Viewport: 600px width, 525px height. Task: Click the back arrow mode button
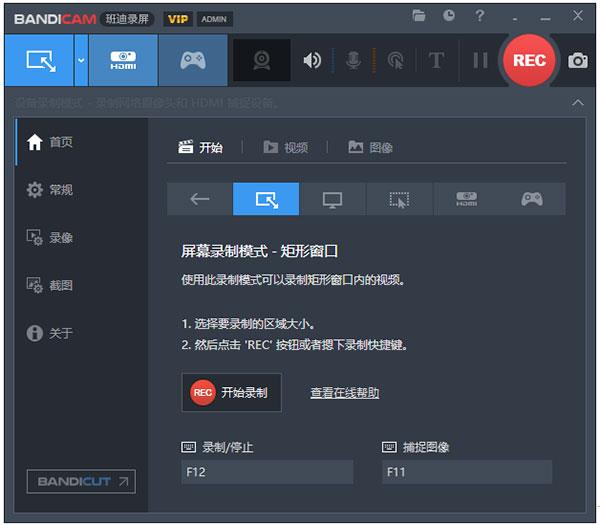[200, 199]
